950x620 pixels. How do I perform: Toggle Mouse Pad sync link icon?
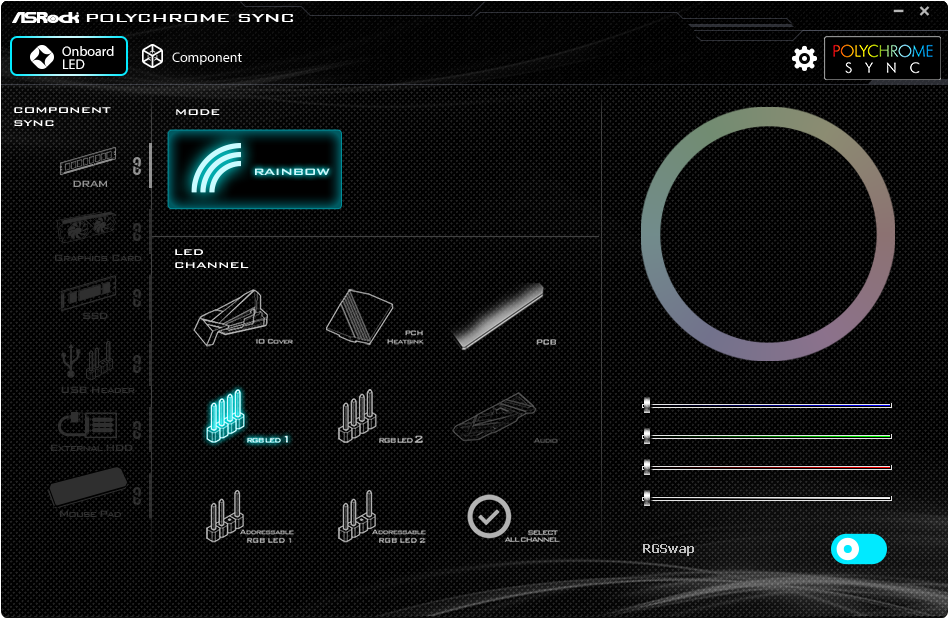point(137,496)
